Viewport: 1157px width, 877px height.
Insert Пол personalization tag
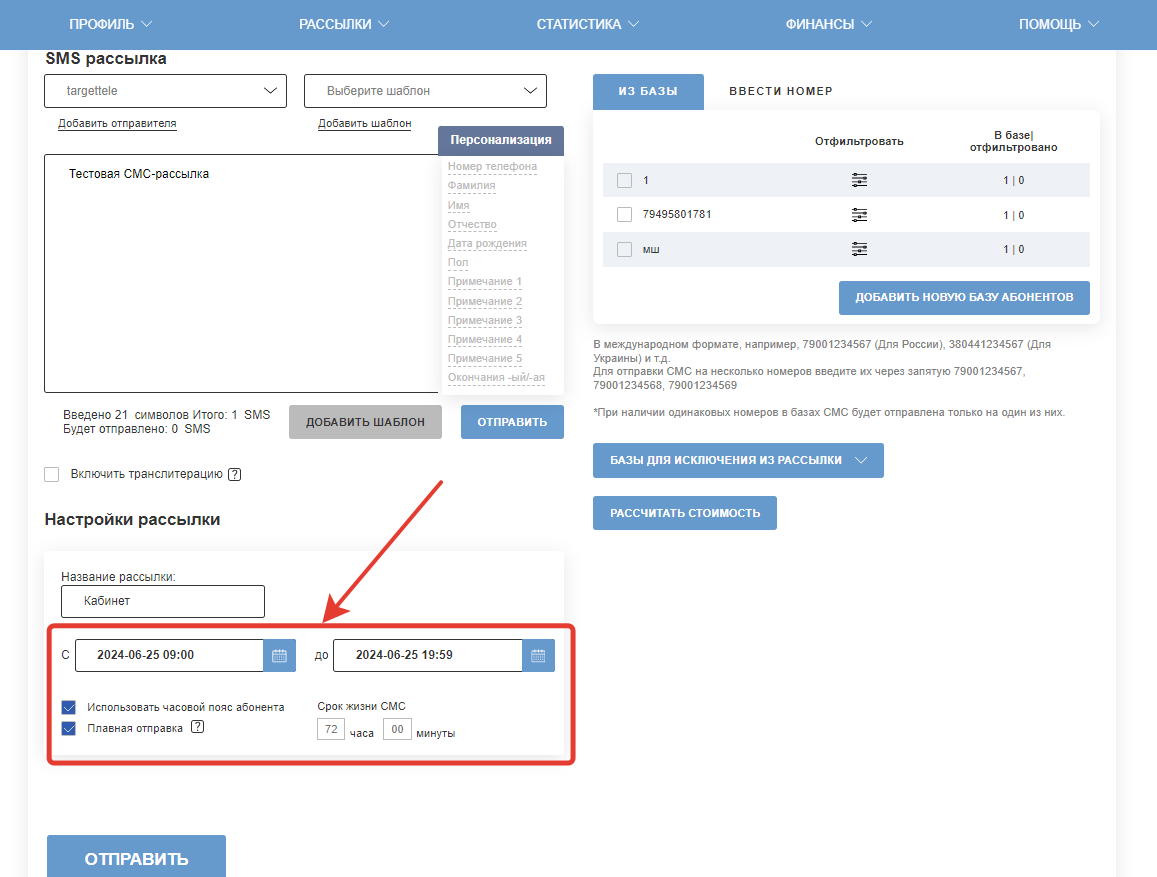(457, 263)
